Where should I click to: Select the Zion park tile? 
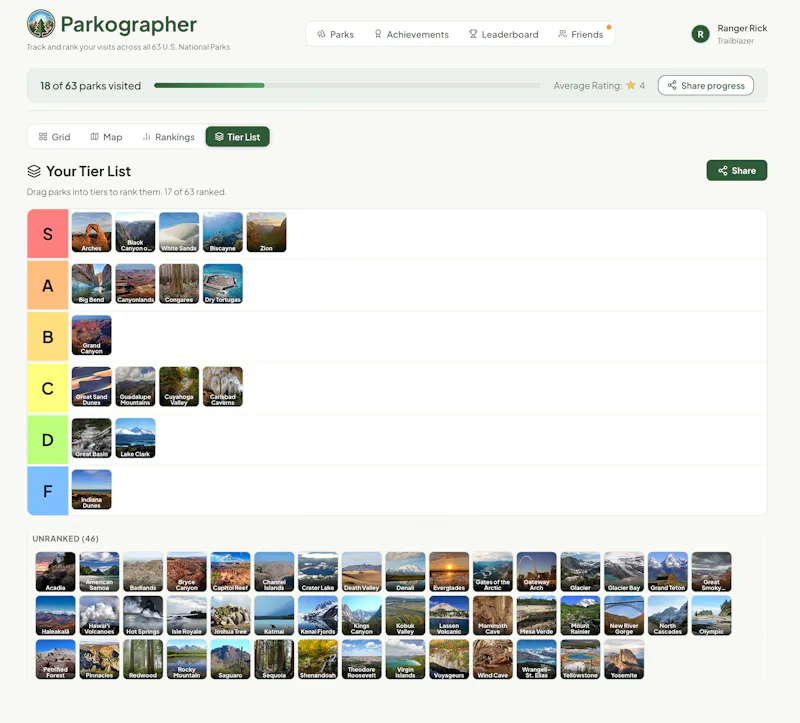pos(266,232)
